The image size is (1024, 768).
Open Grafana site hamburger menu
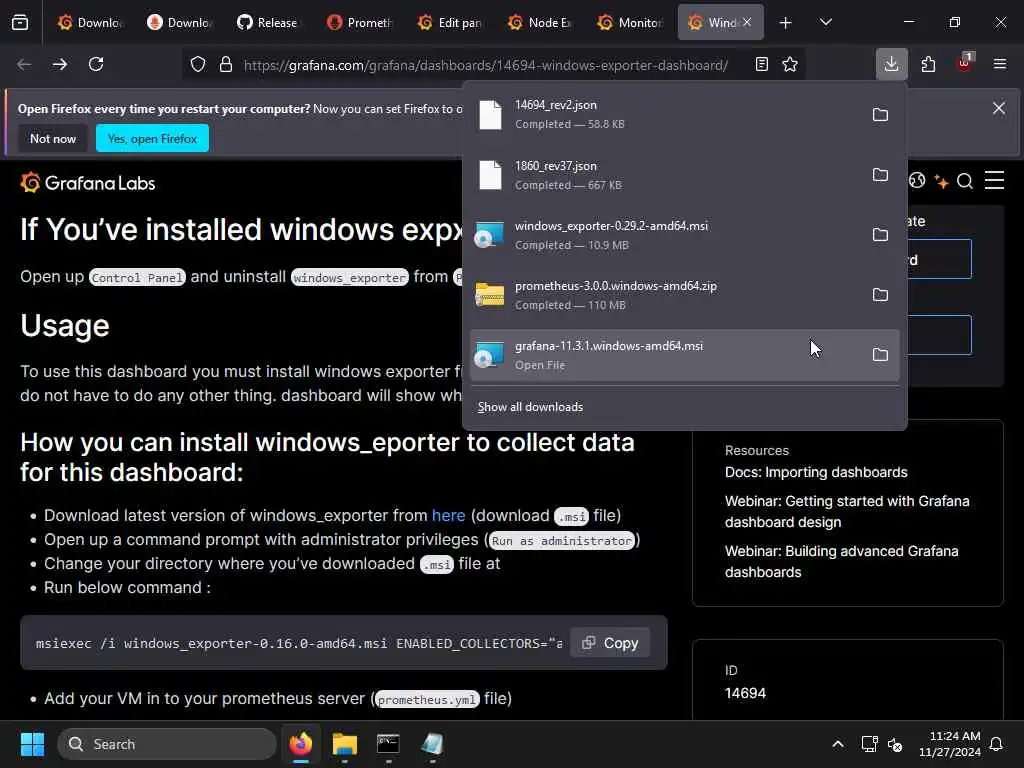point(995,180)
